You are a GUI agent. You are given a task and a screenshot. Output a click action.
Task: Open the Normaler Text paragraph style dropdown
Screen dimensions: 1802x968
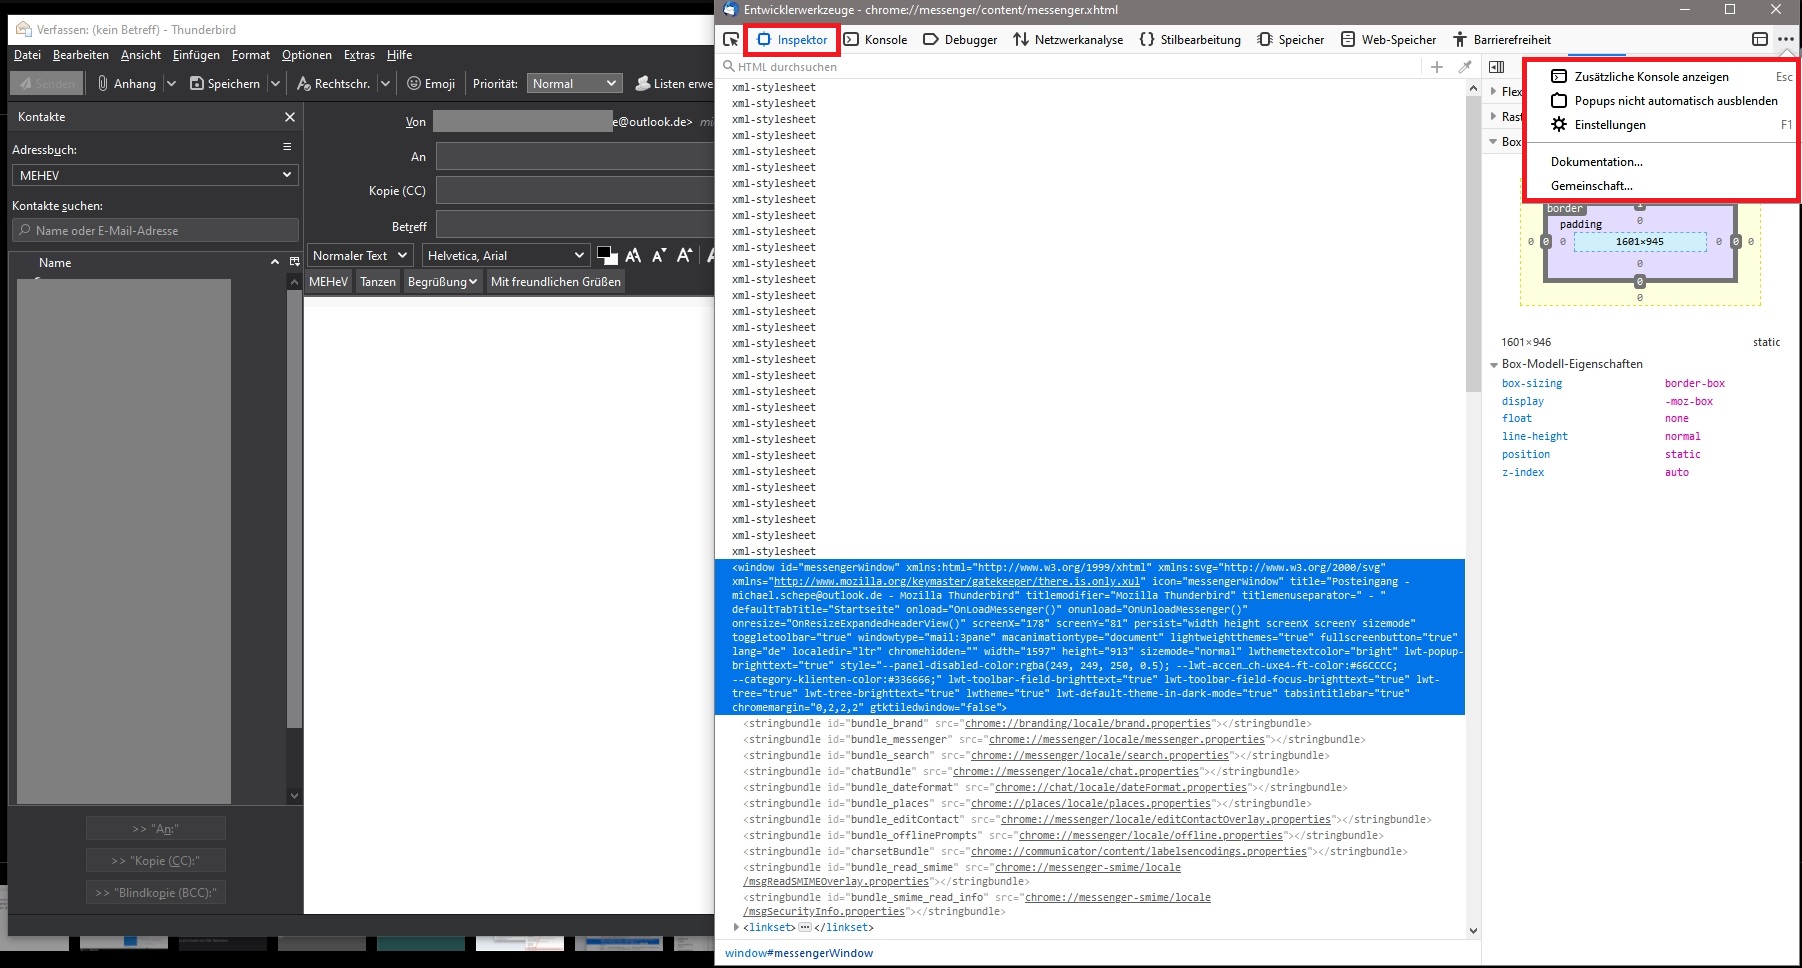(x=360, y=256)
